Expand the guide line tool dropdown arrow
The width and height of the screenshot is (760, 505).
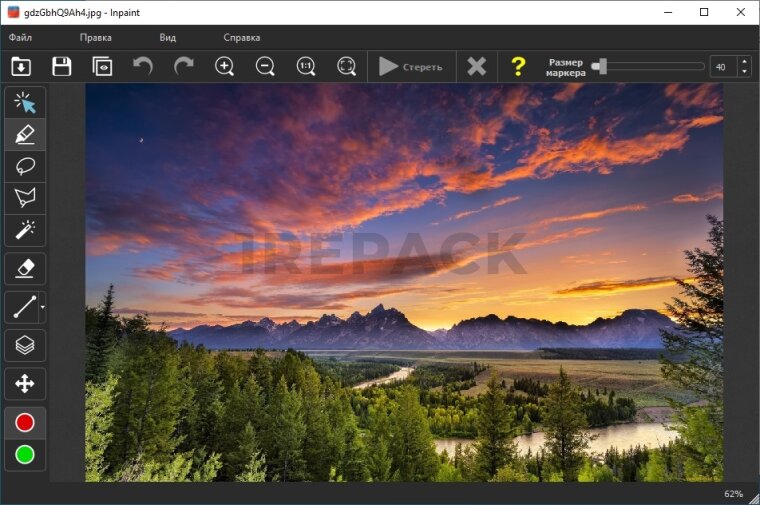(x=42, y=307)
